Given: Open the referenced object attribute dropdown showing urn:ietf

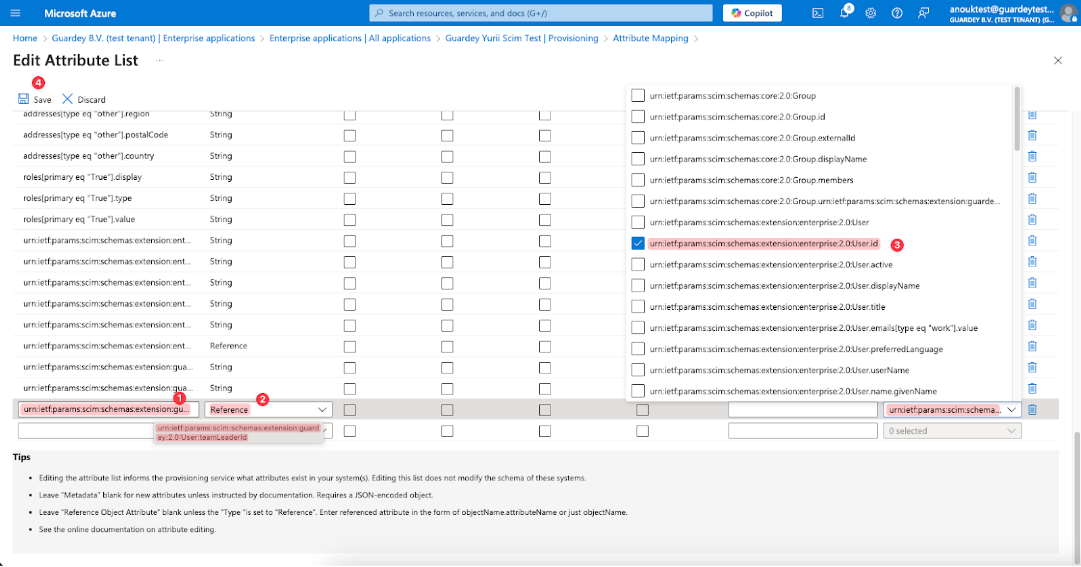Looking at the screenshot, I should (953, 409).
